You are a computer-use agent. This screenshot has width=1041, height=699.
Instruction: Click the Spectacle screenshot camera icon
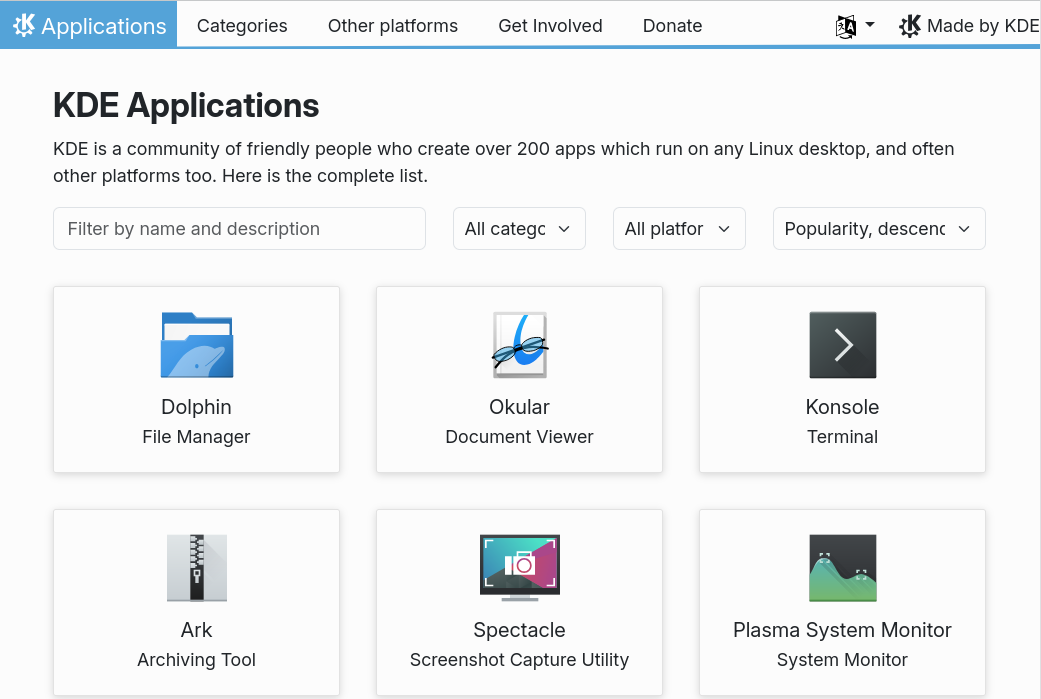pos(519,568)
